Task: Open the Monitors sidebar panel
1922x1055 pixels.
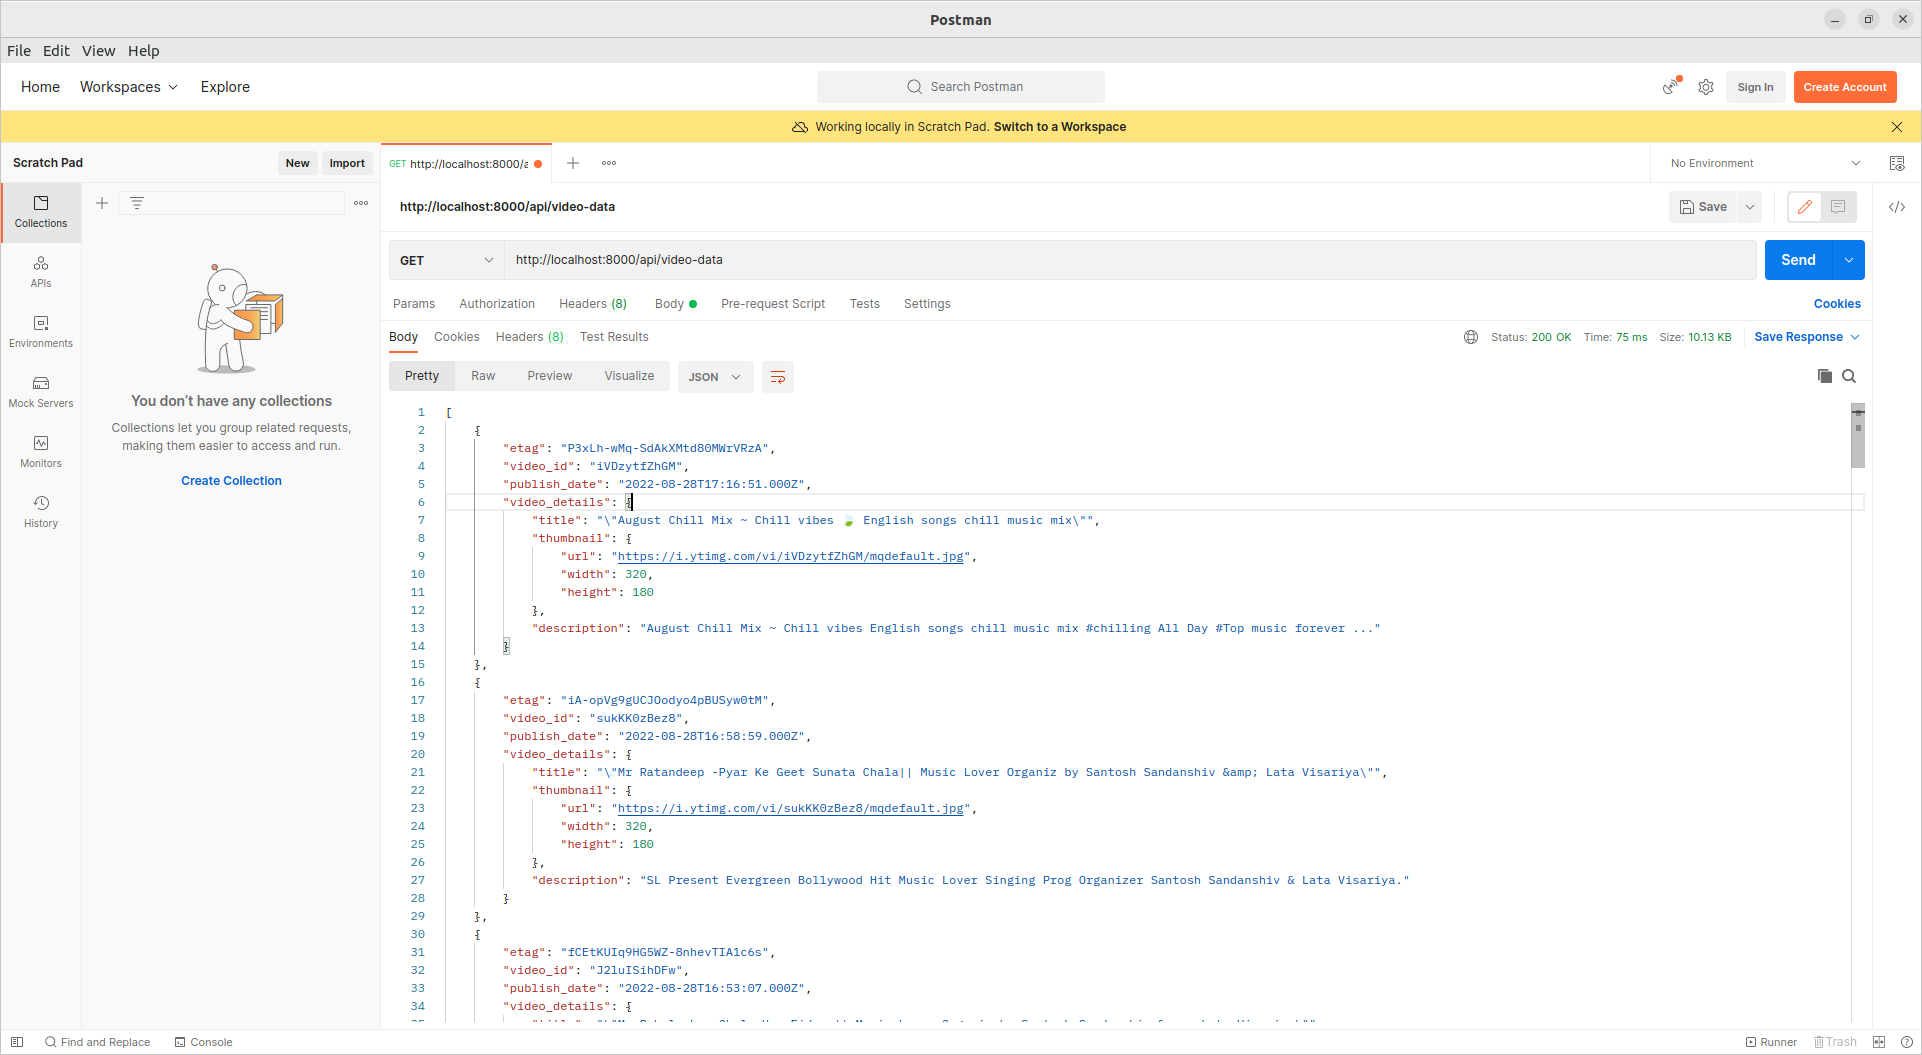Action: tap(41, 452)
